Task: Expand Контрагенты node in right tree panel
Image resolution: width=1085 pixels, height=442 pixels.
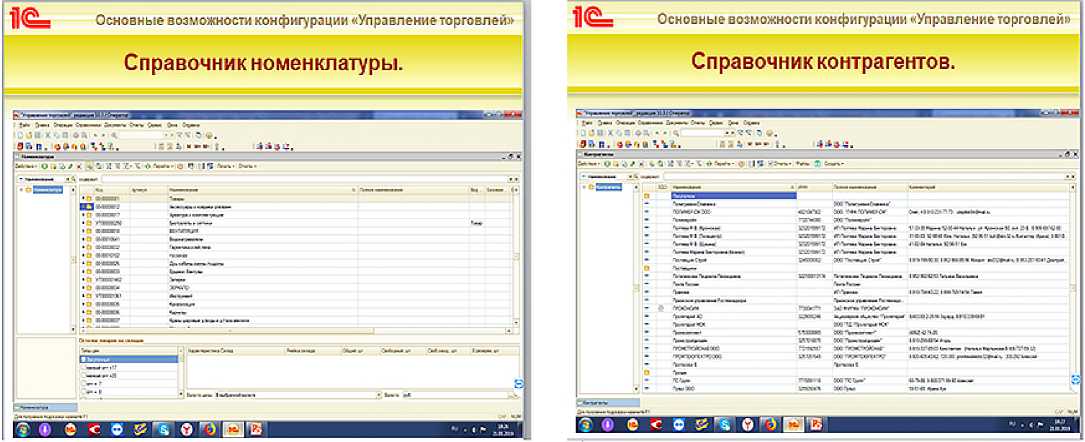Action: pyautogui.click(x=584, y=187)
